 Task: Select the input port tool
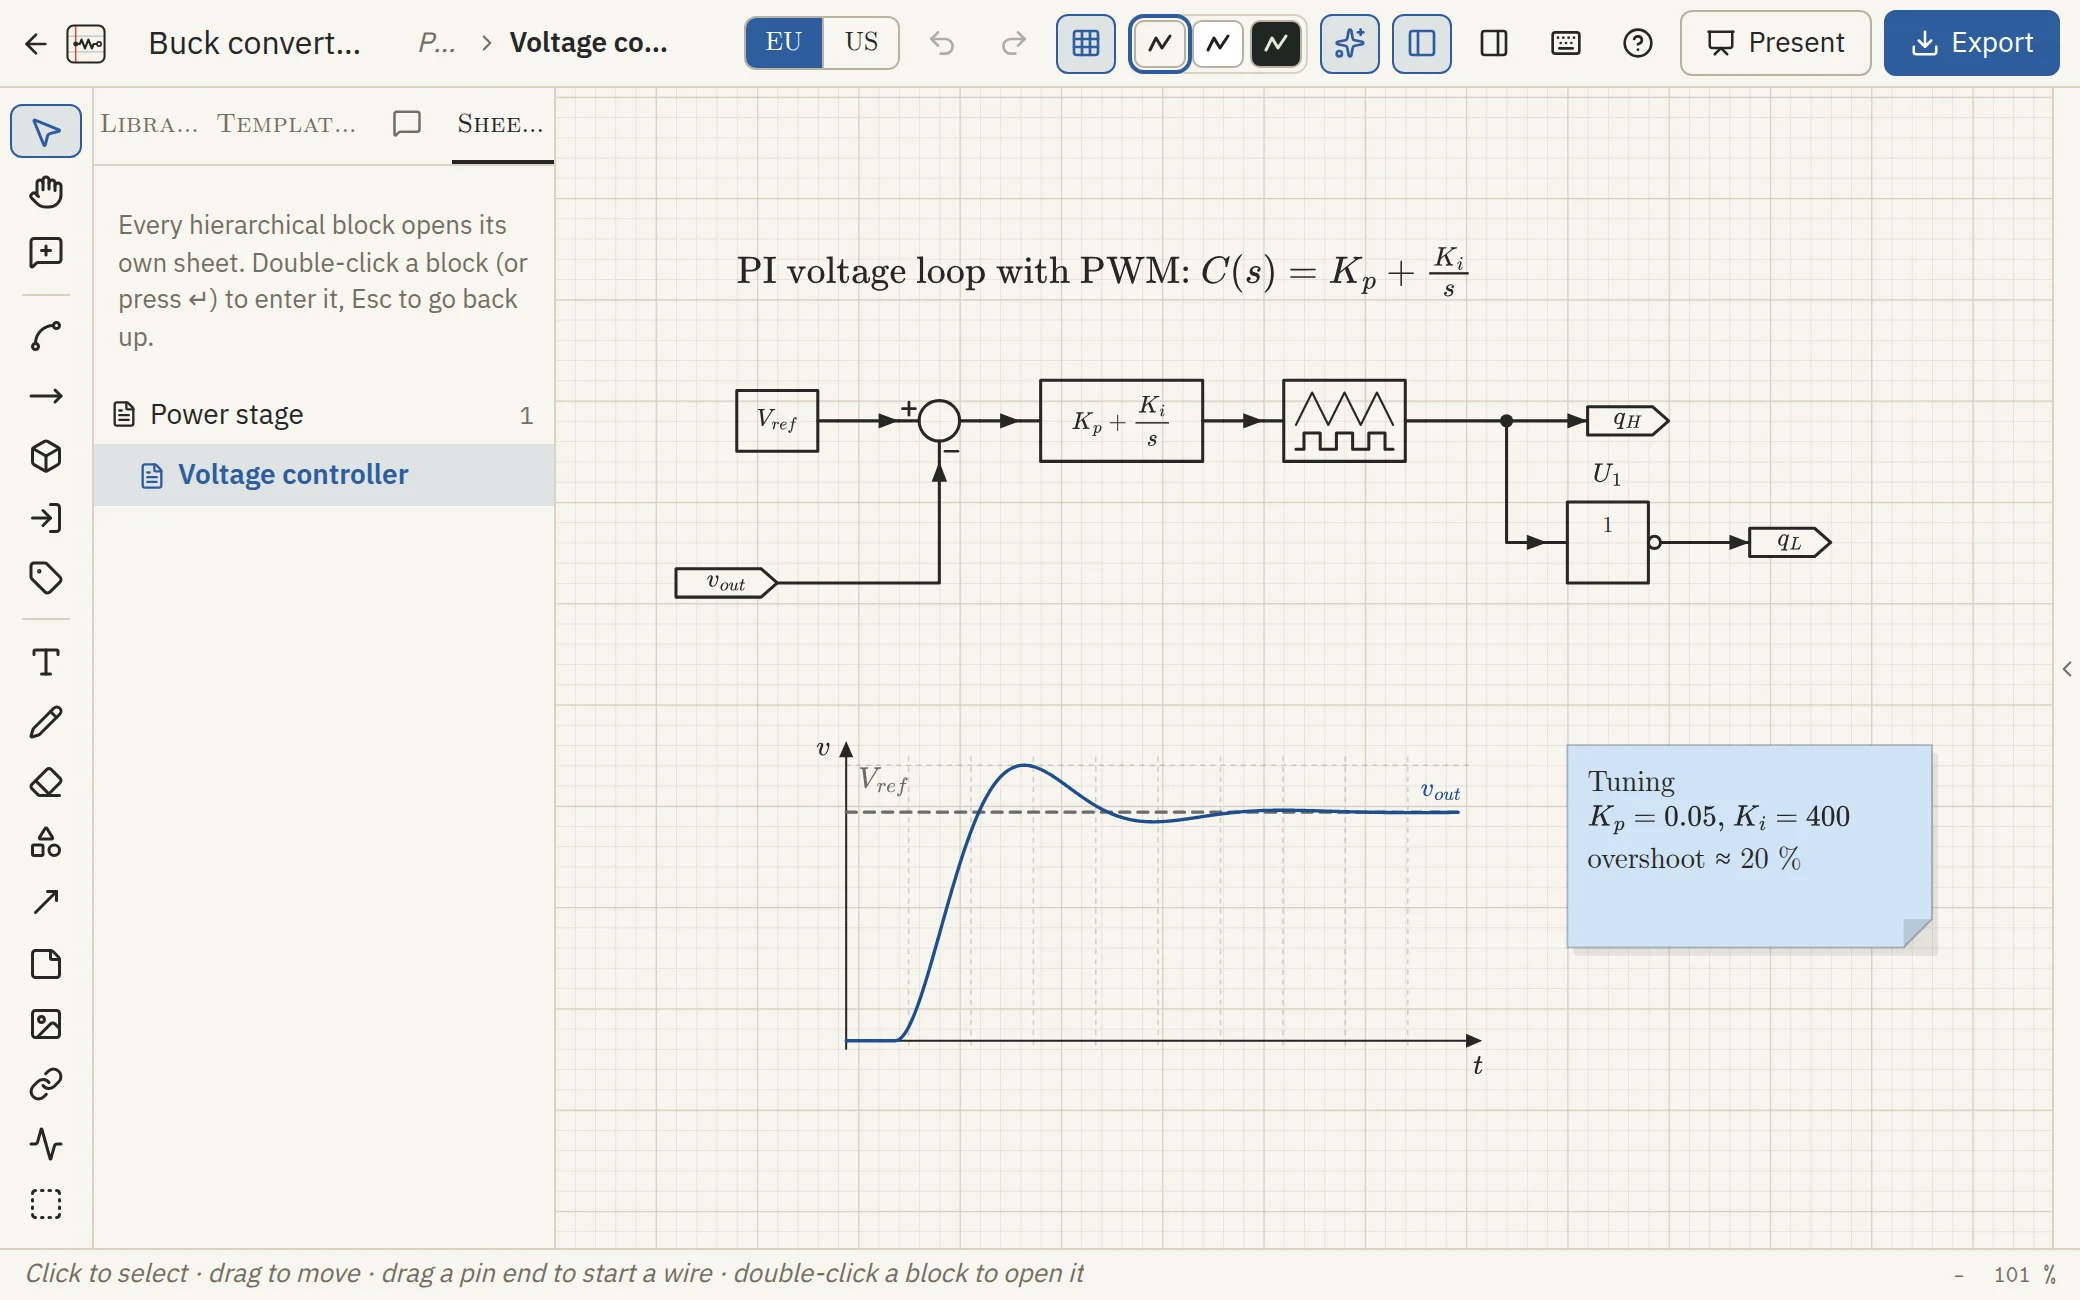[x=46, y=518]
